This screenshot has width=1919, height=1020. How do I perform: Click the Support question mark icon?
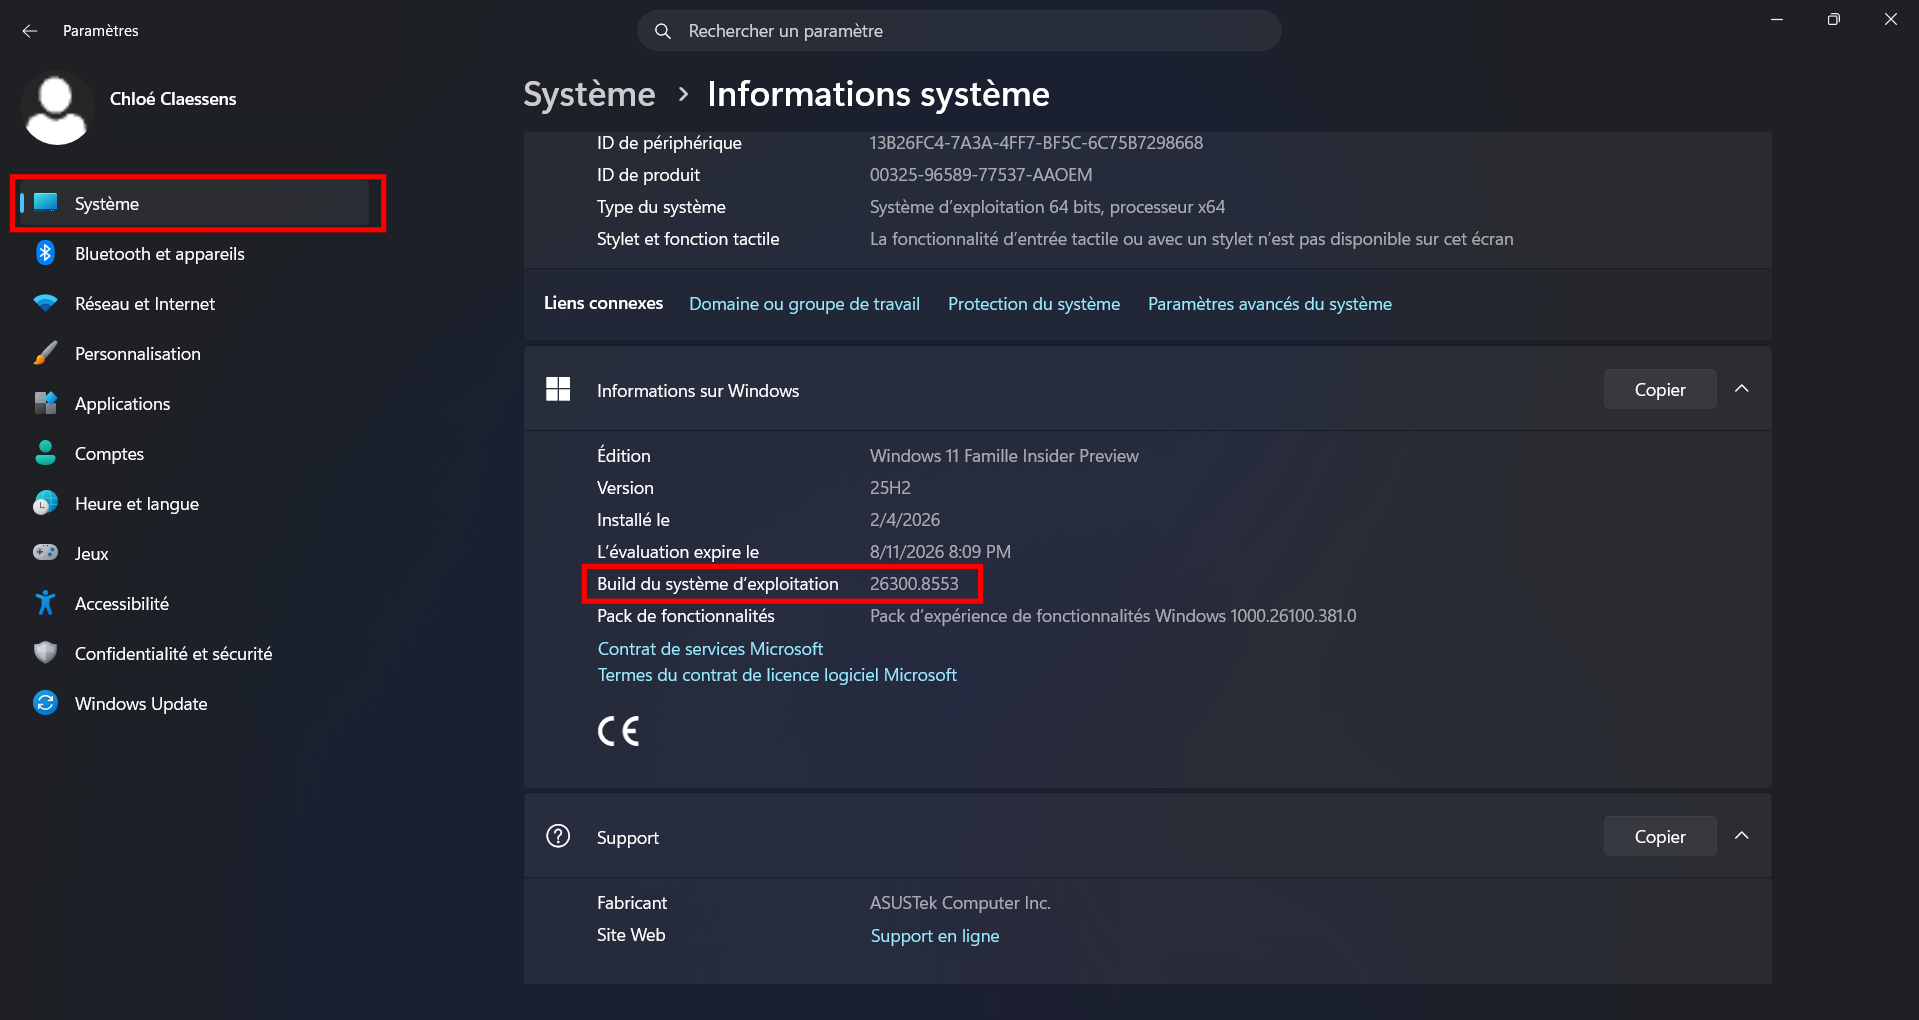point(558,836)
